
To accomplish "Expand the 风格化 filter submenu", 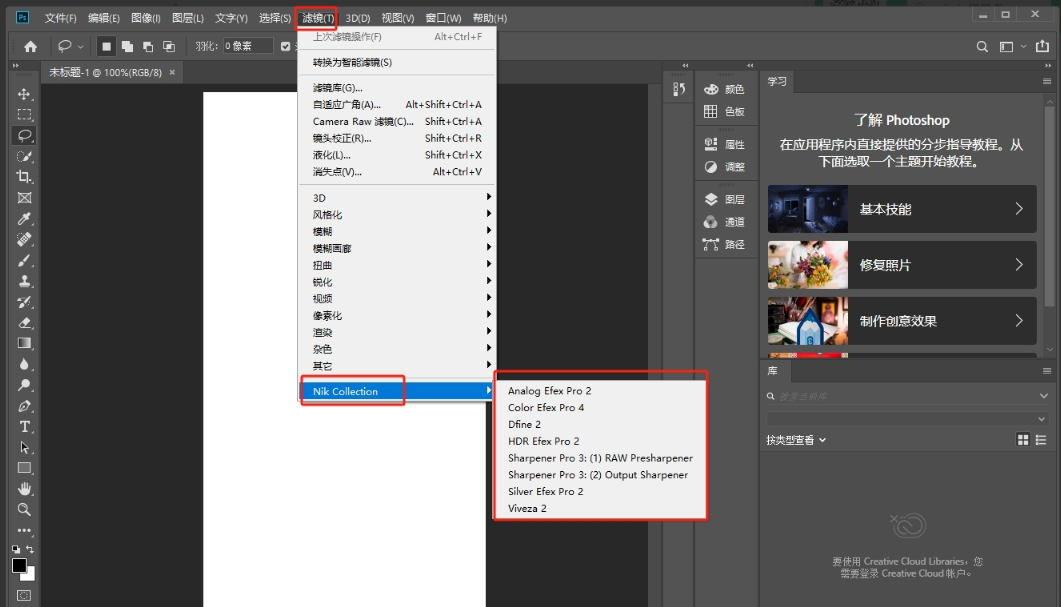I will [397, 215].
